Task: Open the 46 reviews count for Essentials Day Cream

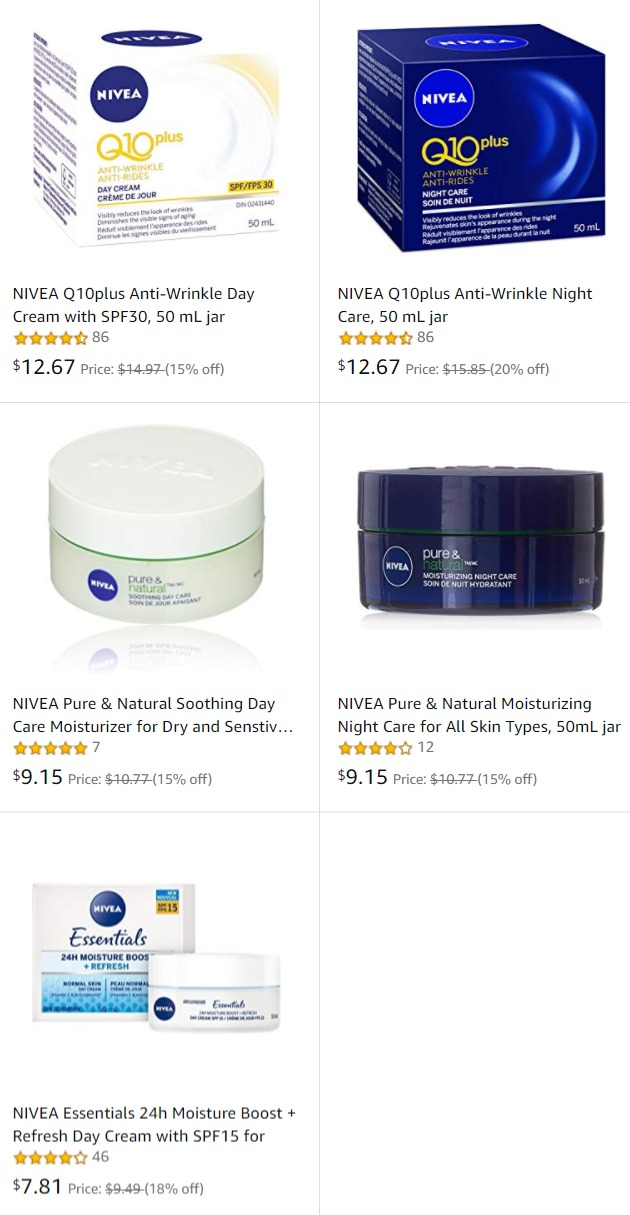Action: click(x=100, y=1157)
